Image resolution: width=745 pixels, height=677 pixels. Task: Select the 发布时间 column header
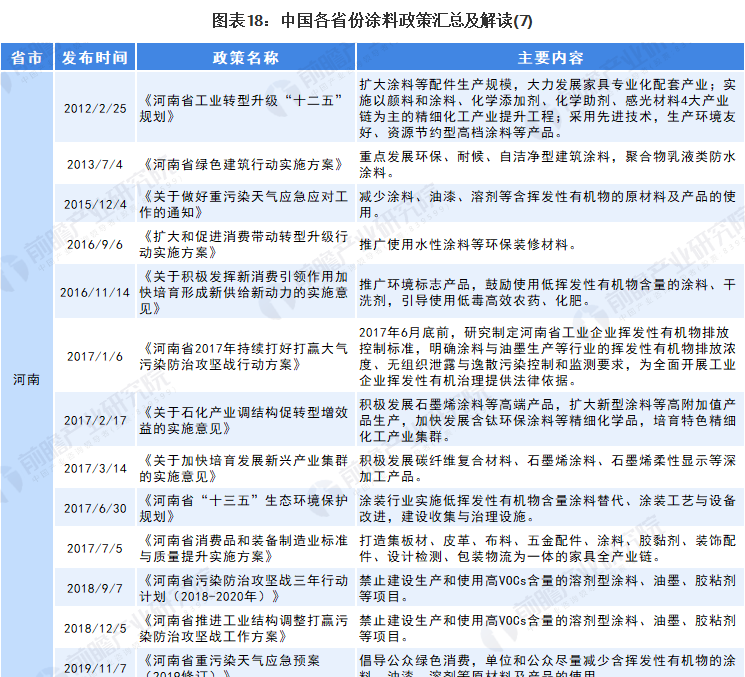[x=94, y=57]
